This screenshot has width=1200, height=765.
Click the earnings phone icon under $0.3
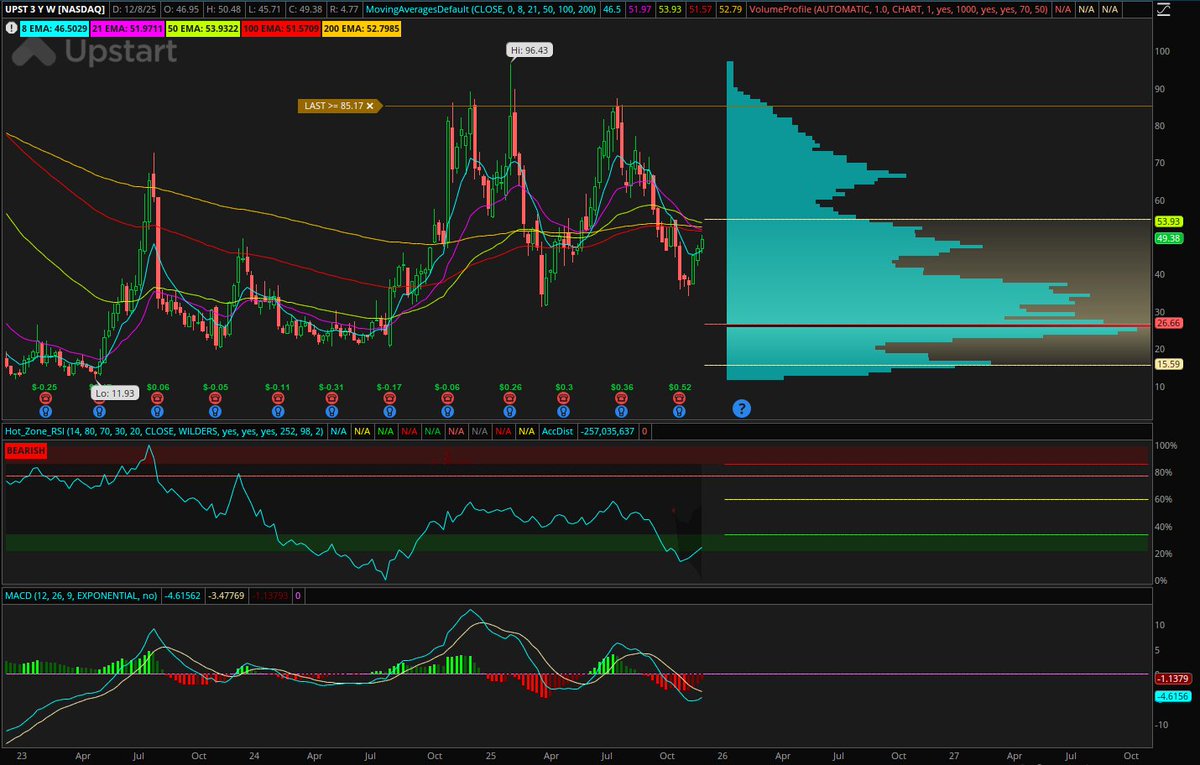(x=565, y=398)
